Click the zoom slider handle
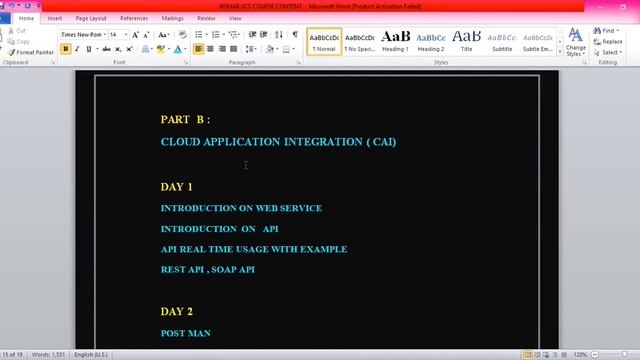The image size is (640, 360). pyautogui.click(x=624, y=355)
